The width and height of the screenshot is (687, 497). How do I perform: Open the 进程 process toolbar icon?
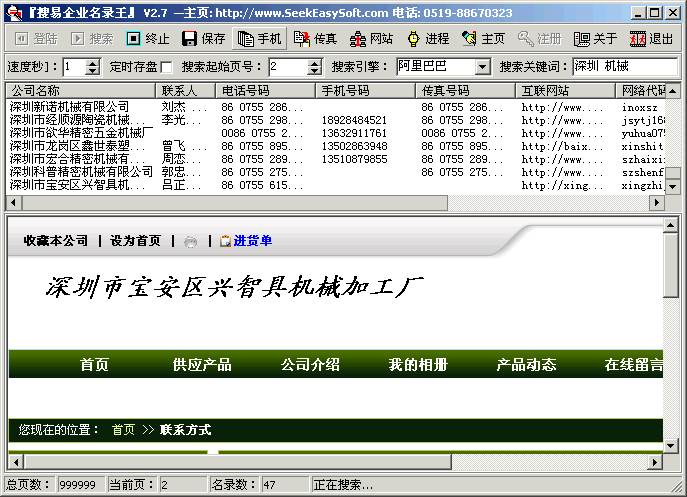[427, 39]
